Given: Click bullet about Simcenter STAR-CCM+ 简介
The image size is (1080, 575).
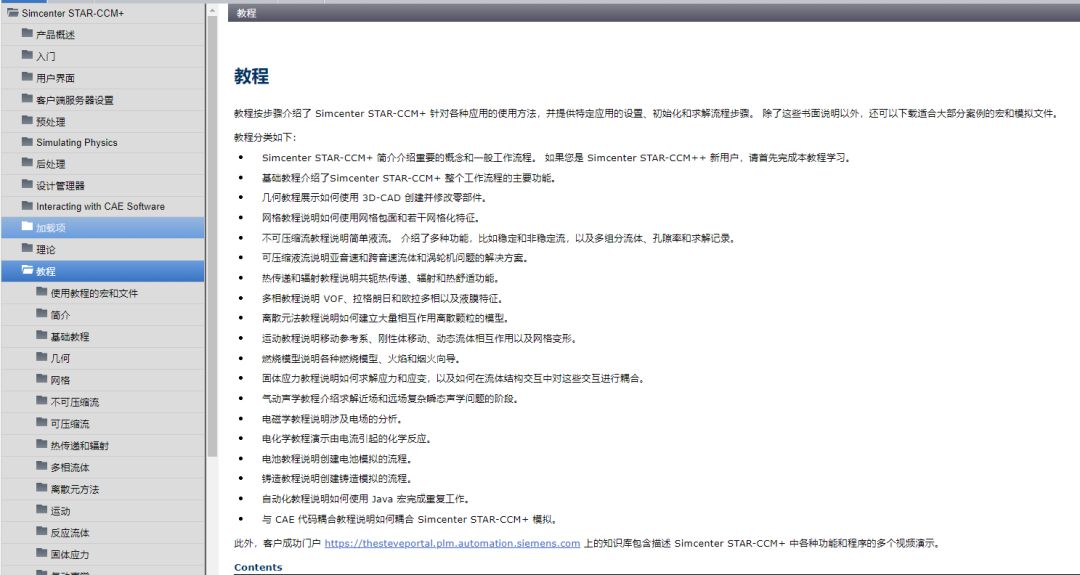Looking at the screenshot, I should pos(556,157).
